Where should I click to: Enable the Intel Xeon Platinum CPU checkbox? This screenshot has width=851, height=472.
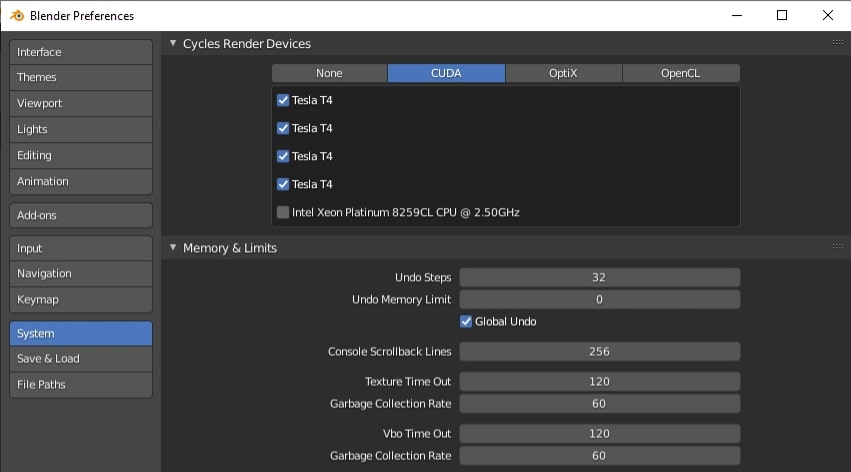pyautogui.click(x=283, y=212)
